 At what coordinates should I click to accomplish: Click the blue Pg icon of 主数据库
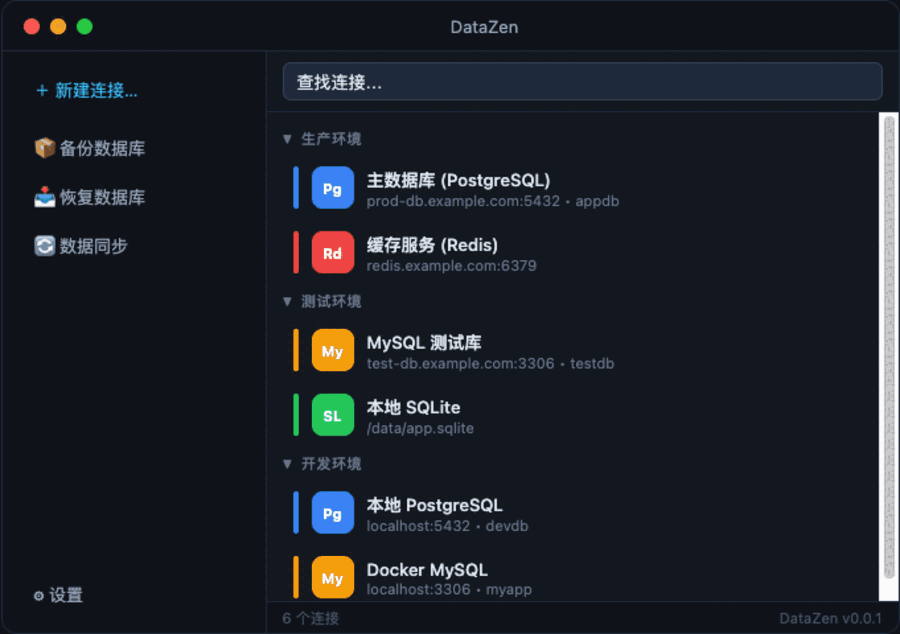tap(332, 188)
